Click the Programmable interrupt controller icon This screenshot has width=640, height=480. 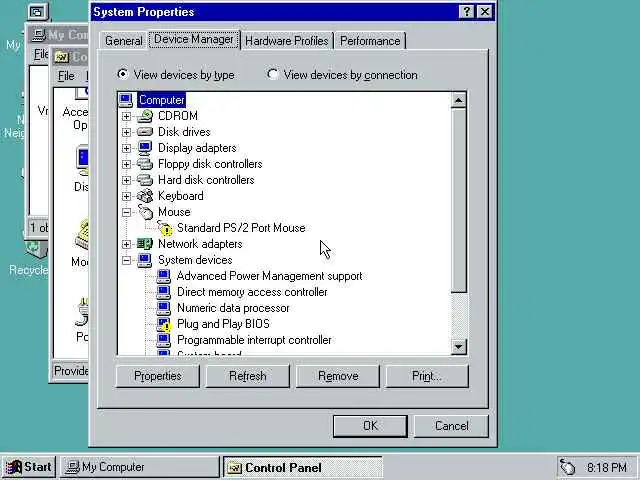(164, 340)
